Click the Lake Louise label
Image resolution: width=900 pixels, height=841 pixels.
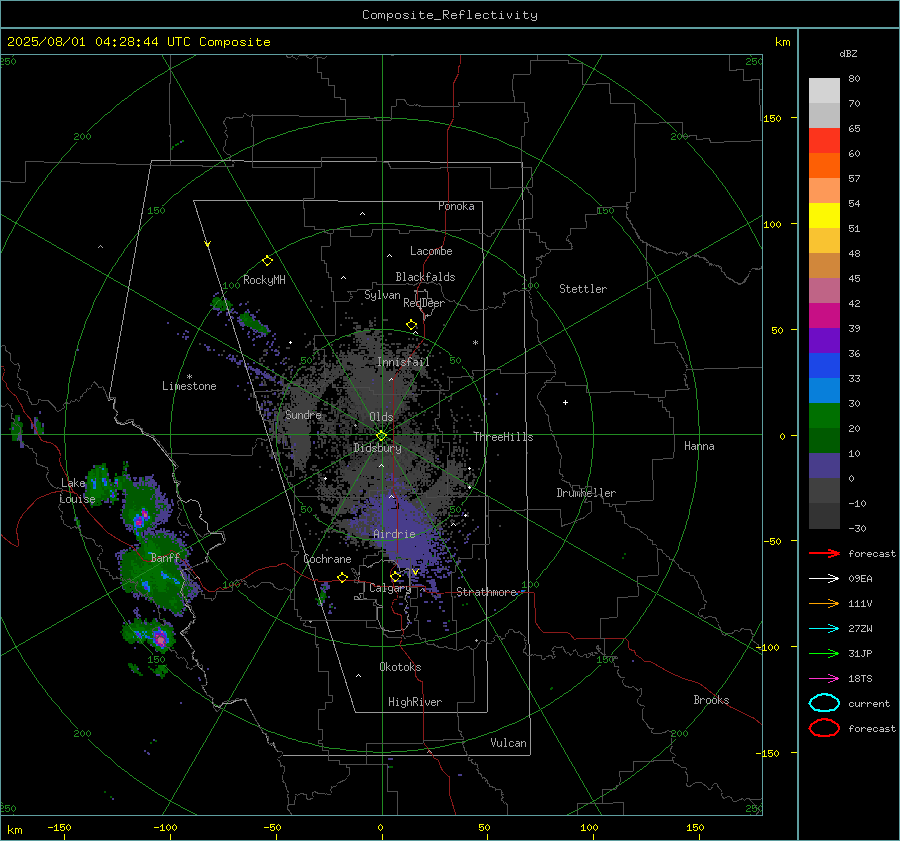[77, 491]
